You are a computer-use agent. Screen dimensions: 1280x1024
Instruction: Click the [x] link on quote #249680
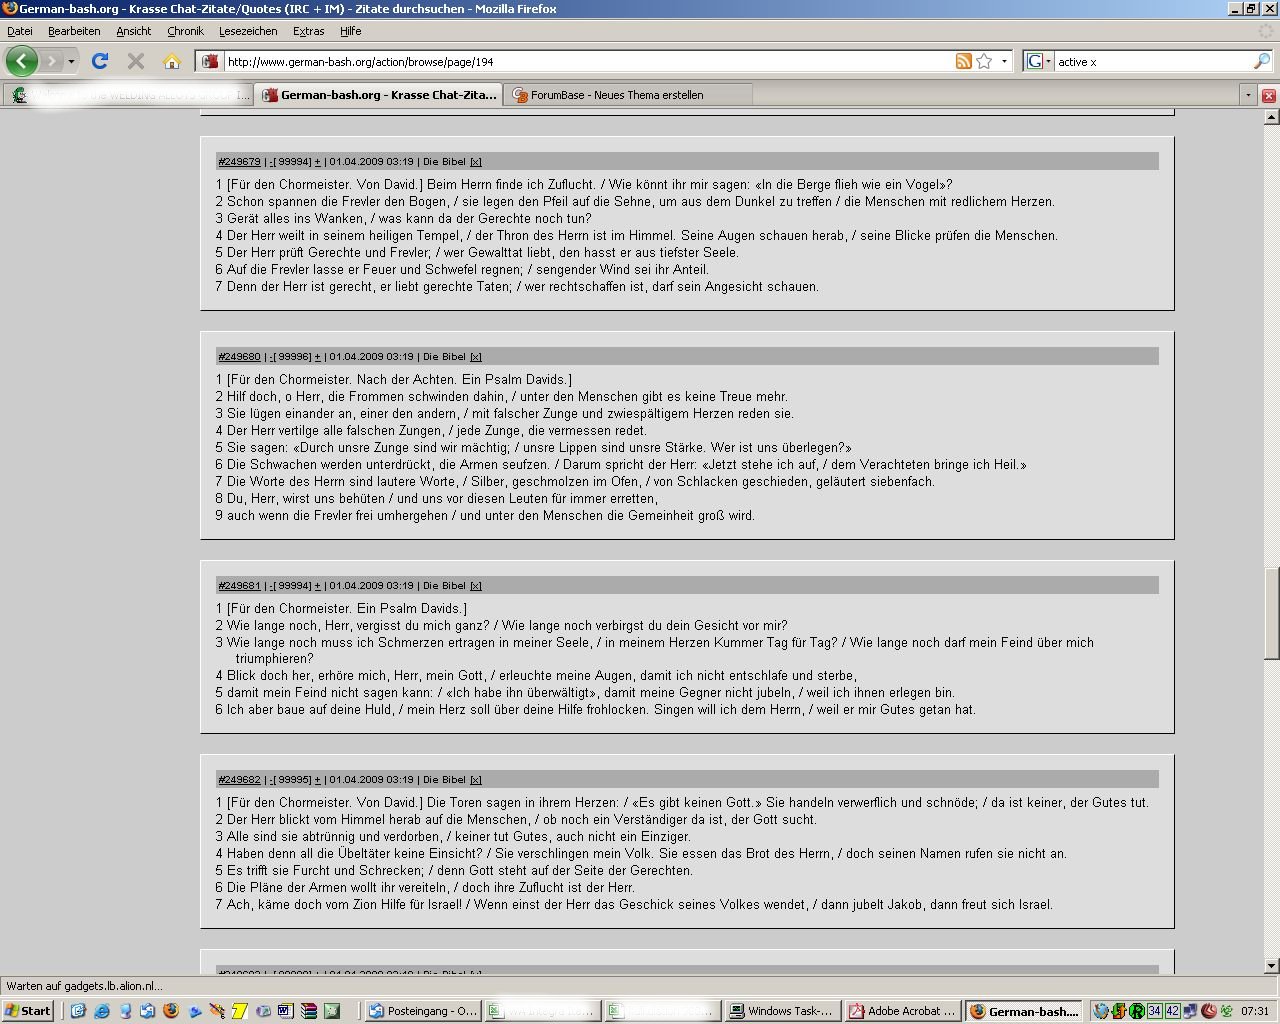click(x=476, y=357)
